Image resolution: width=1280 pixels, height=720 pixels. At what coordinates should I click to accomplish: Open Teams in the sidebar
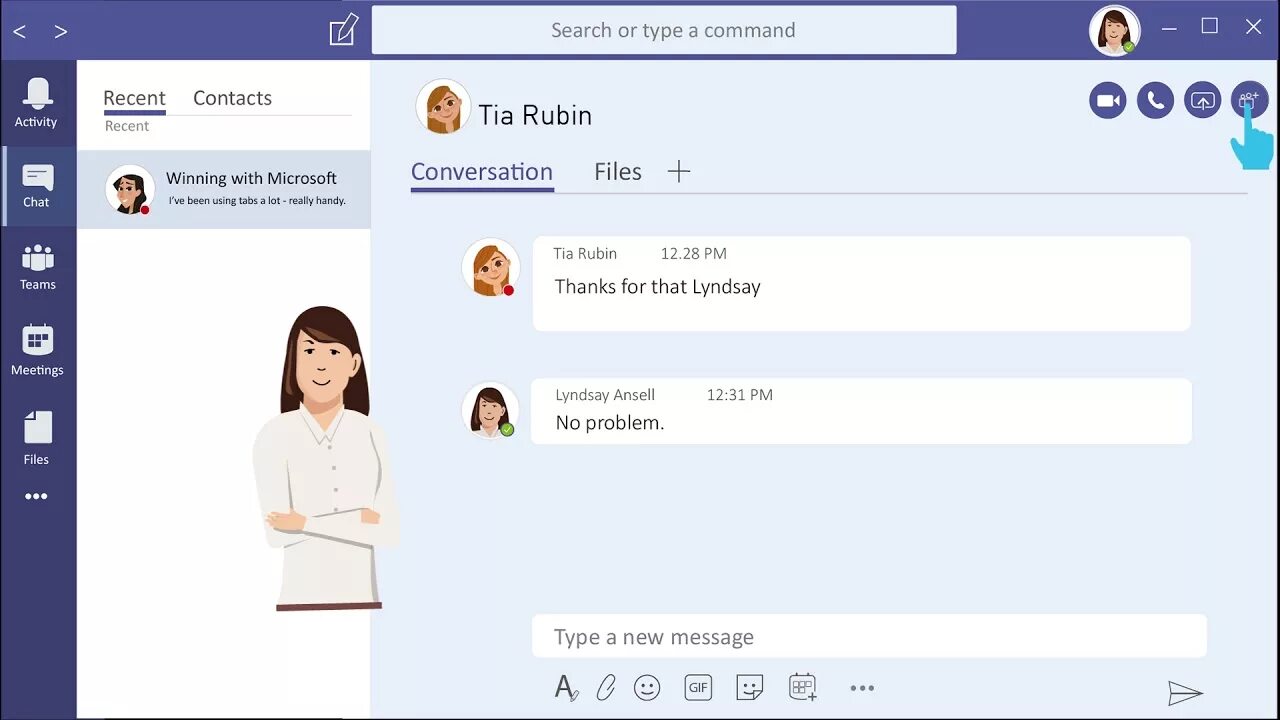38,267
